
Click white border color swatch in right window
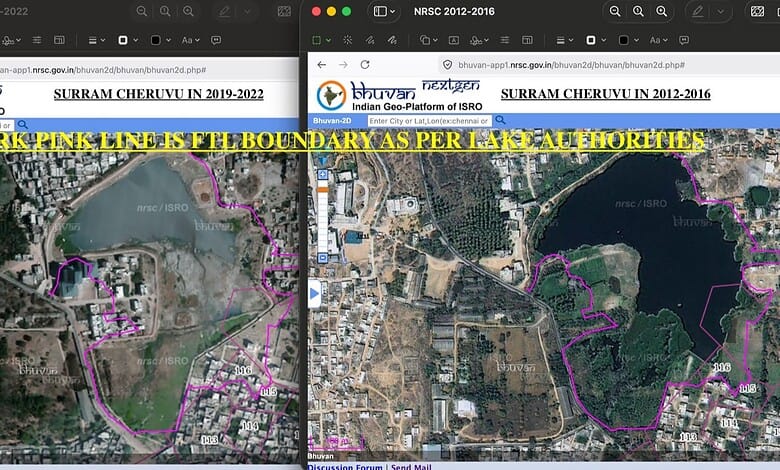591,40
